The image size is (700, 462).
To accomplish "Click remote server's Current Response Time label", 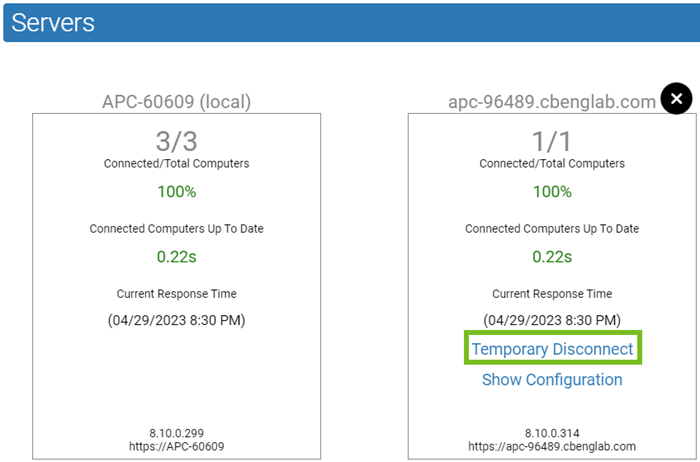I will [552, 294].
